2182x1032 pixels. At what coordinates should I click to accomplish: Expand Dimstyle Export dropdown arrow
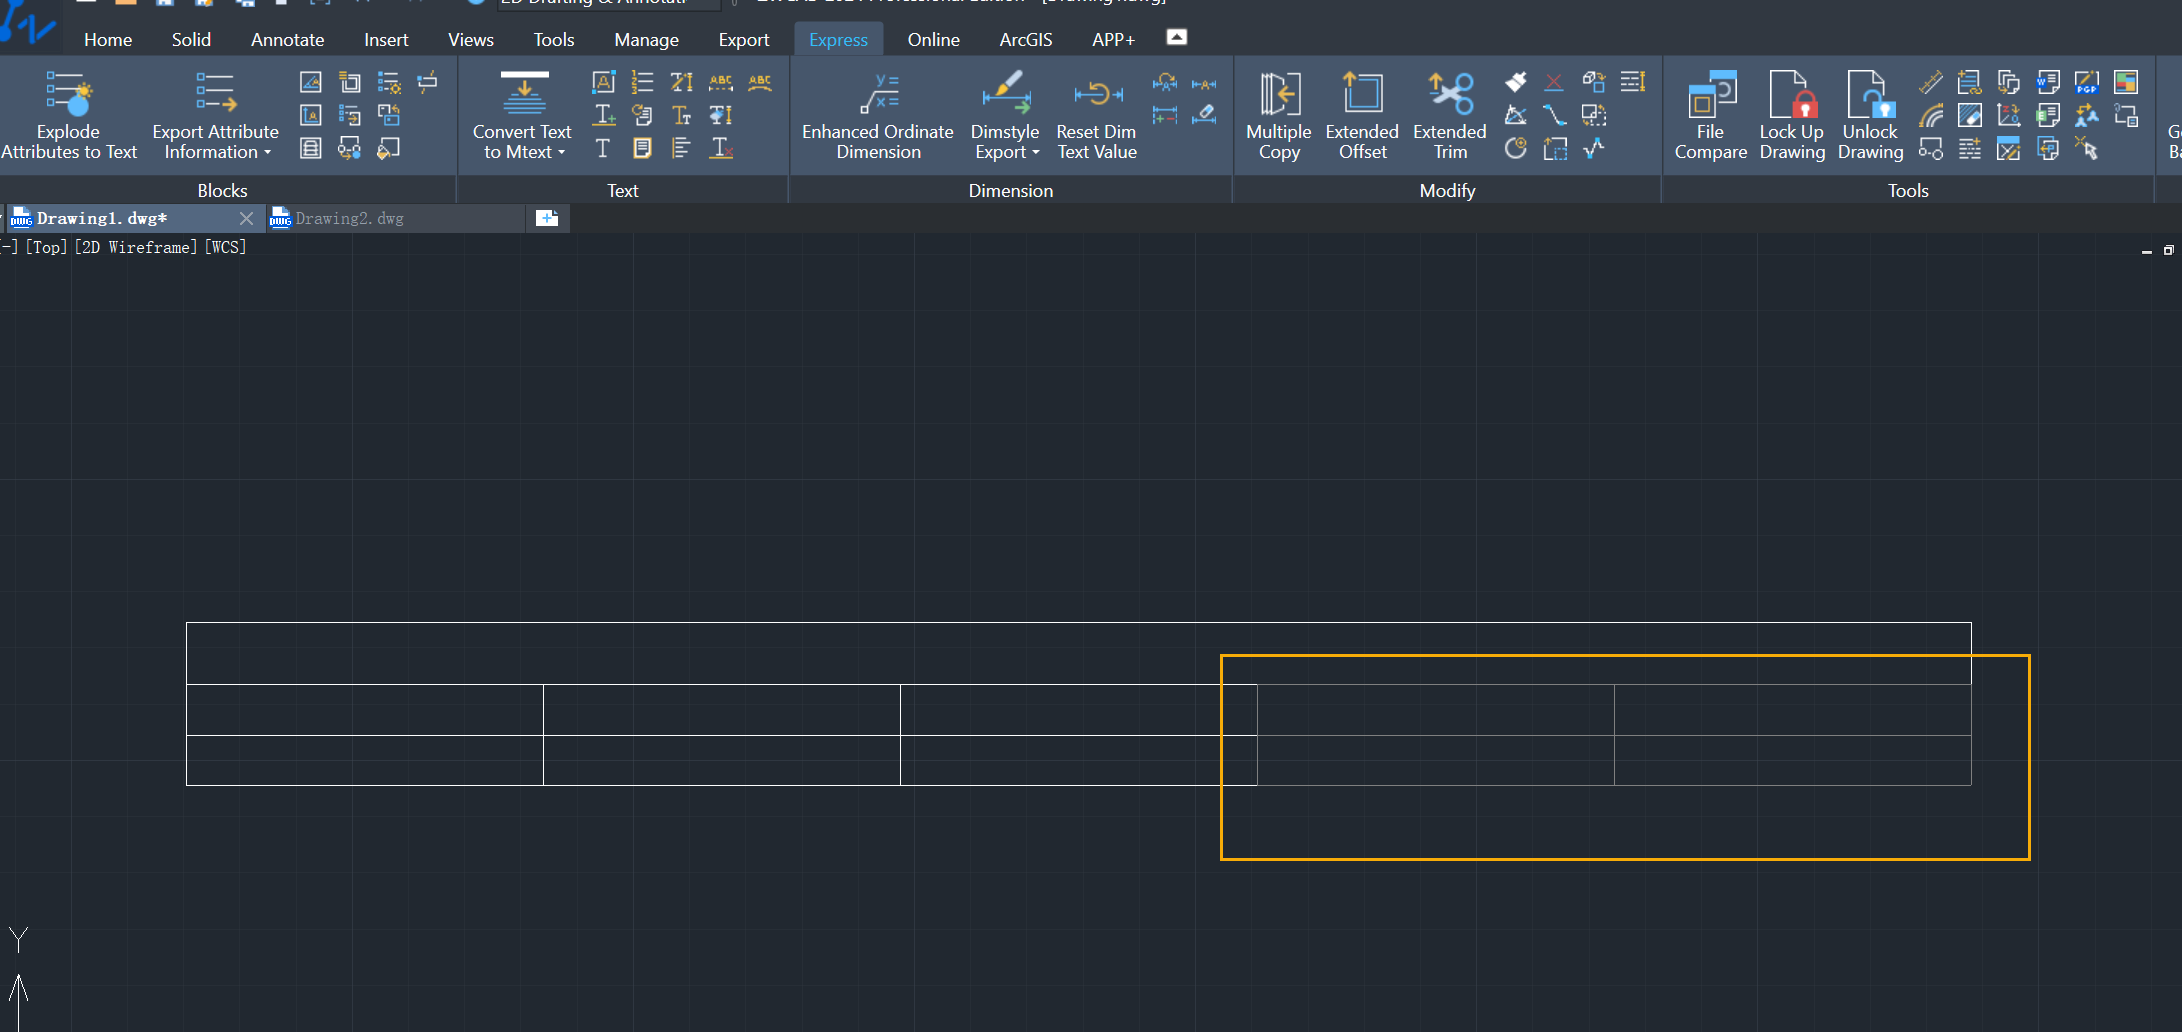pyautogui.click(x=1035, y=152)
